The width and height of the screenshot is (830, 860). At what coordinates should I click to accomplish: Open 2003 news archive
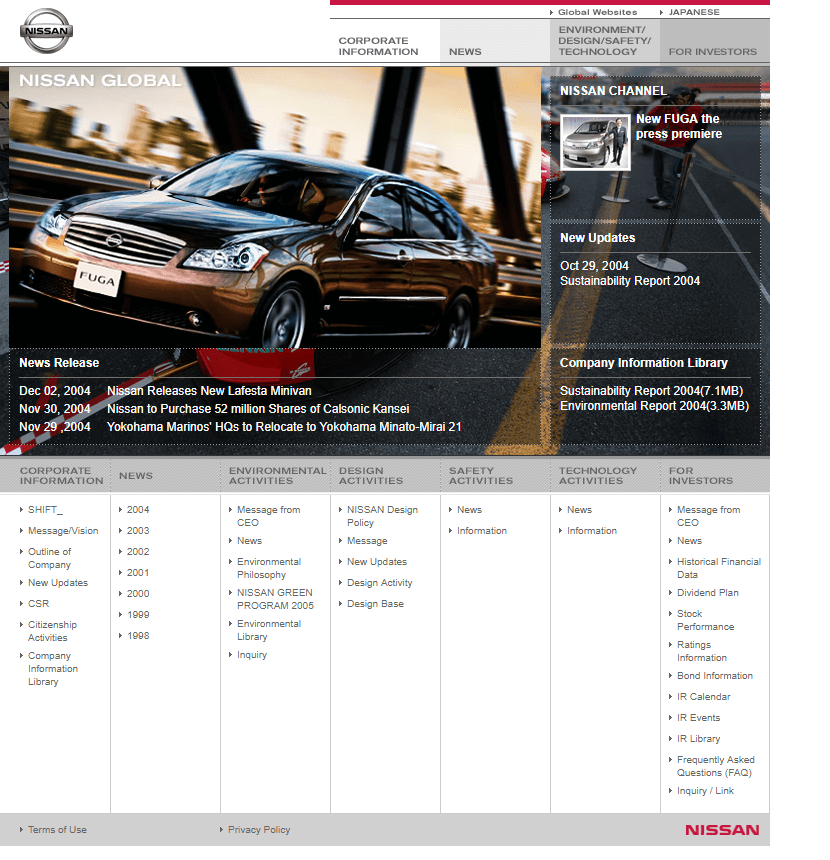pos(138,530)
